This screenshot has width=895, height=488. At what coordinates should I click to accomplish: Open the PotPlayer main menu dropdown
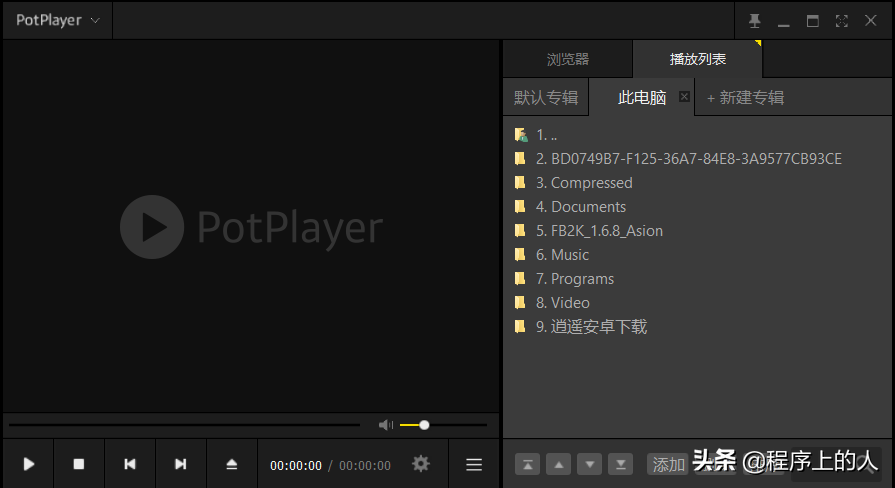point(57,21)
